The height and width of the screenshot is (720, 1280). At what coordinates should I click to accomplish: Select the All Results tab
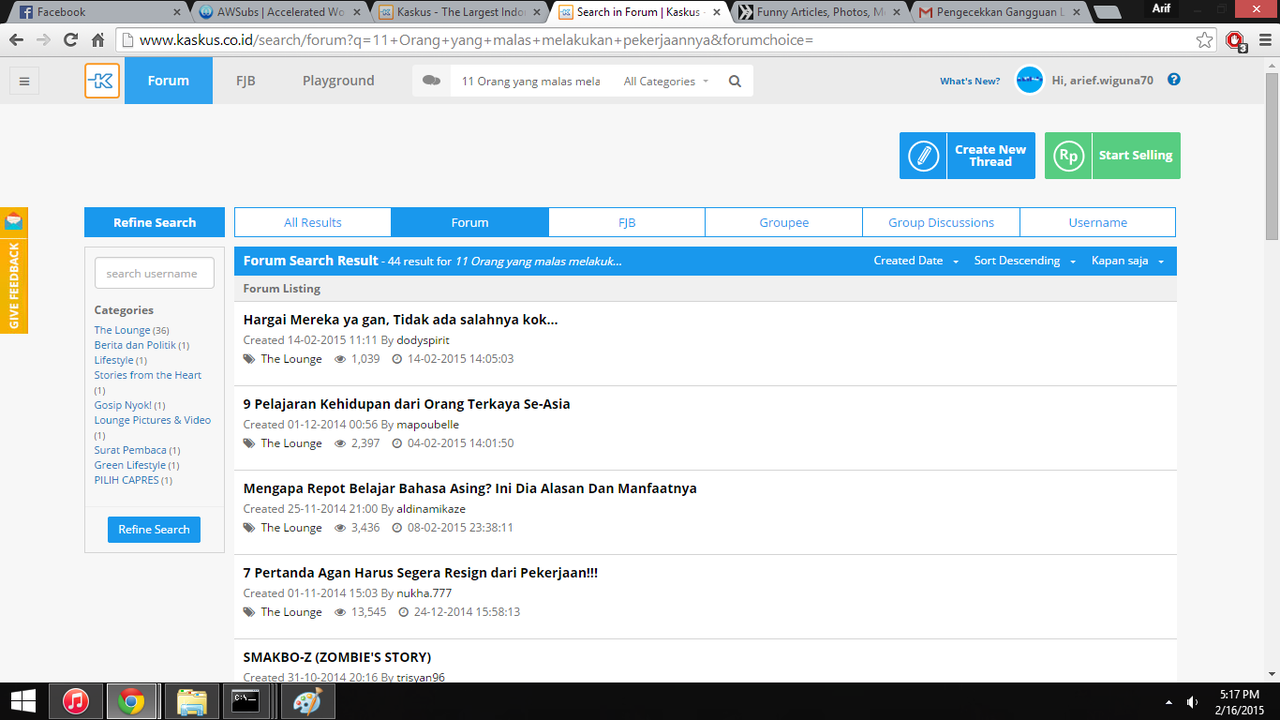313,222
